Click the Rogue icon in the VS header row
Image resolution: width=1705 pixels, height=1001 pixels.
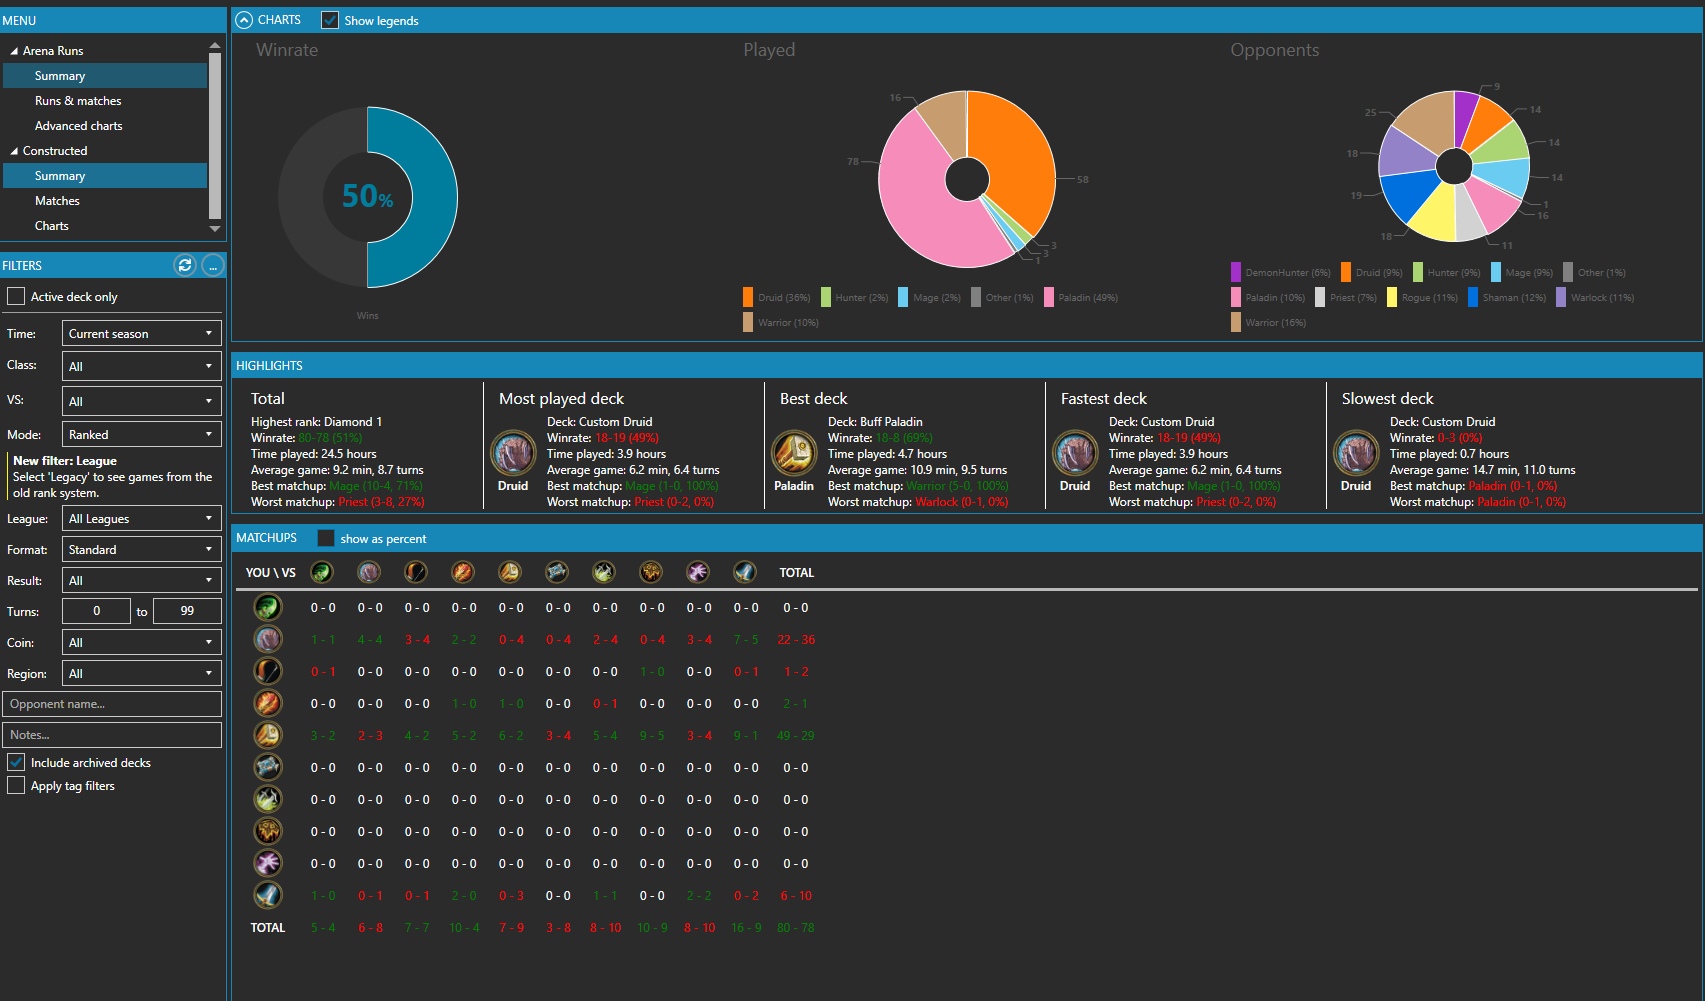point(604,572)
